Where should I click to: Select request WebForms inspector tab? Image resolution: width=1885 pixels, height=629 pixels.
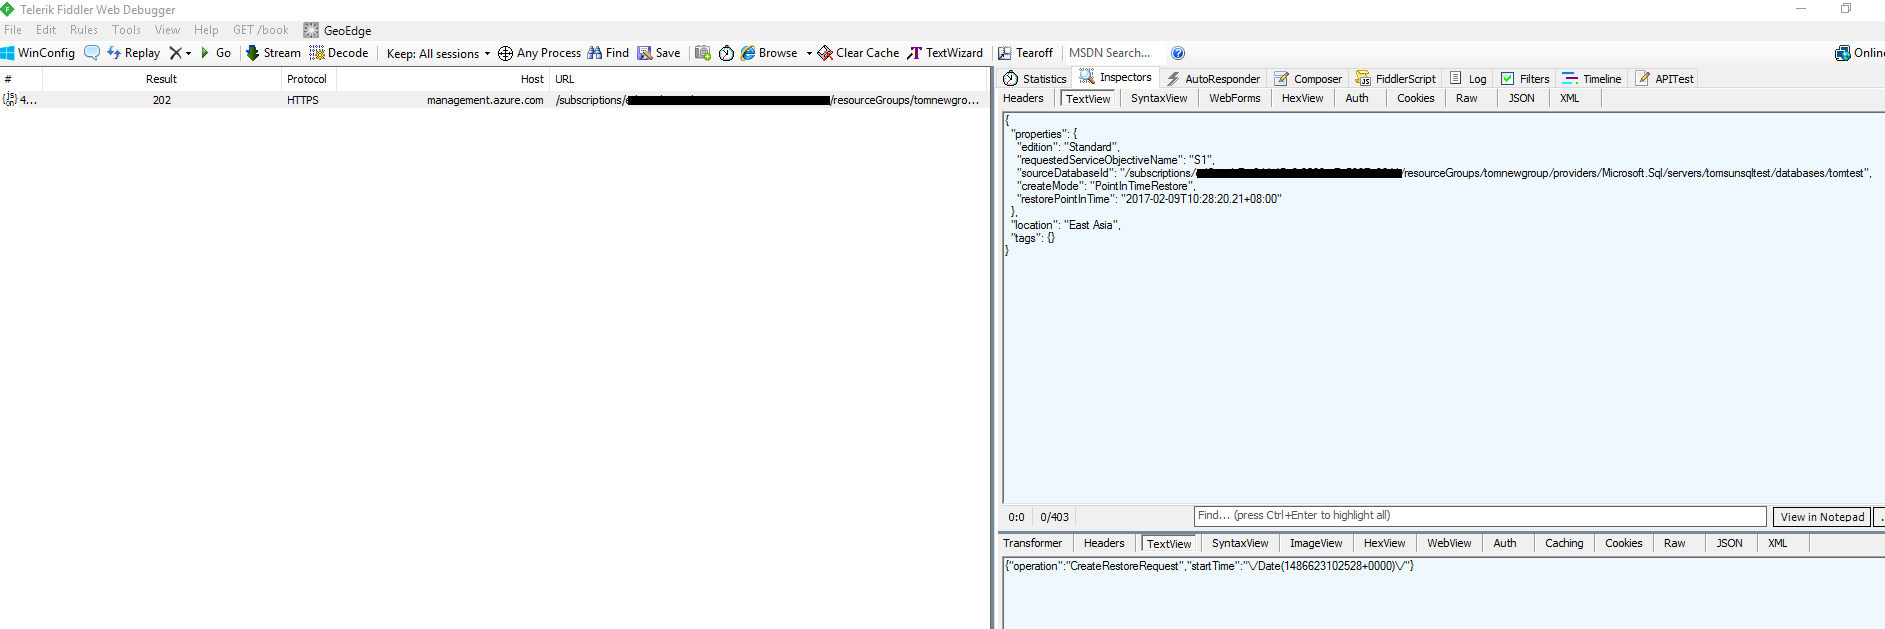1235,98
